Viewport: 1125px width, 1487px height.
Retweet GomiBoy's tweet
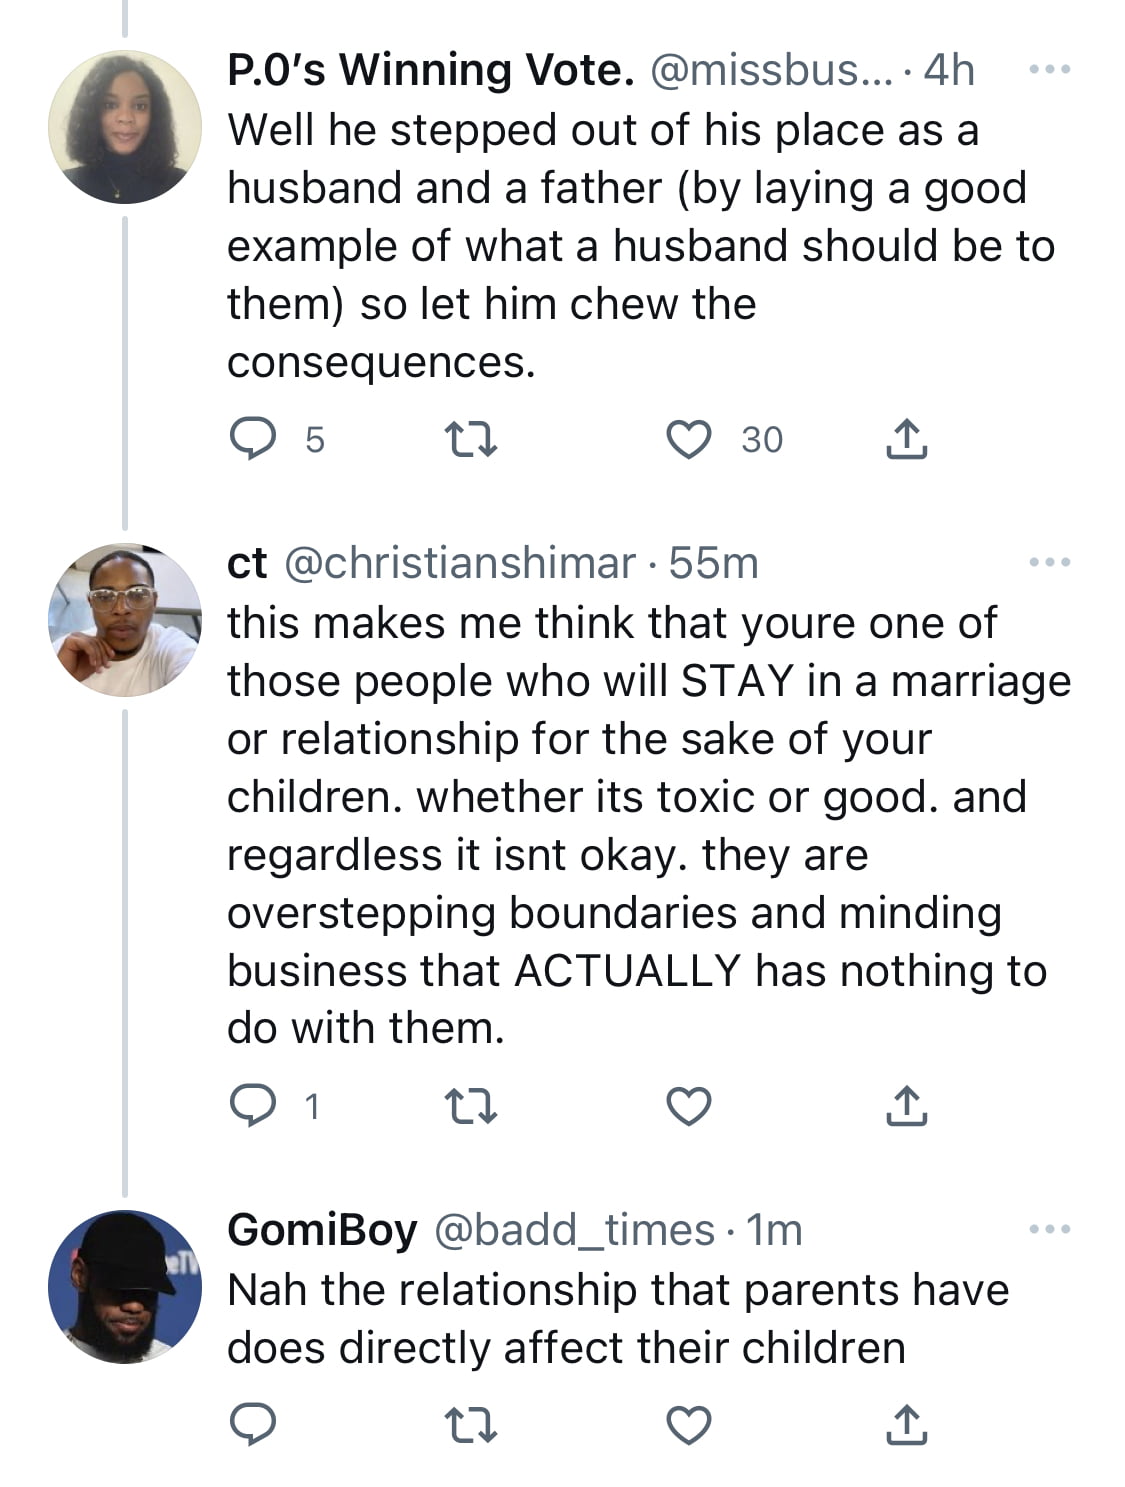471,1424
